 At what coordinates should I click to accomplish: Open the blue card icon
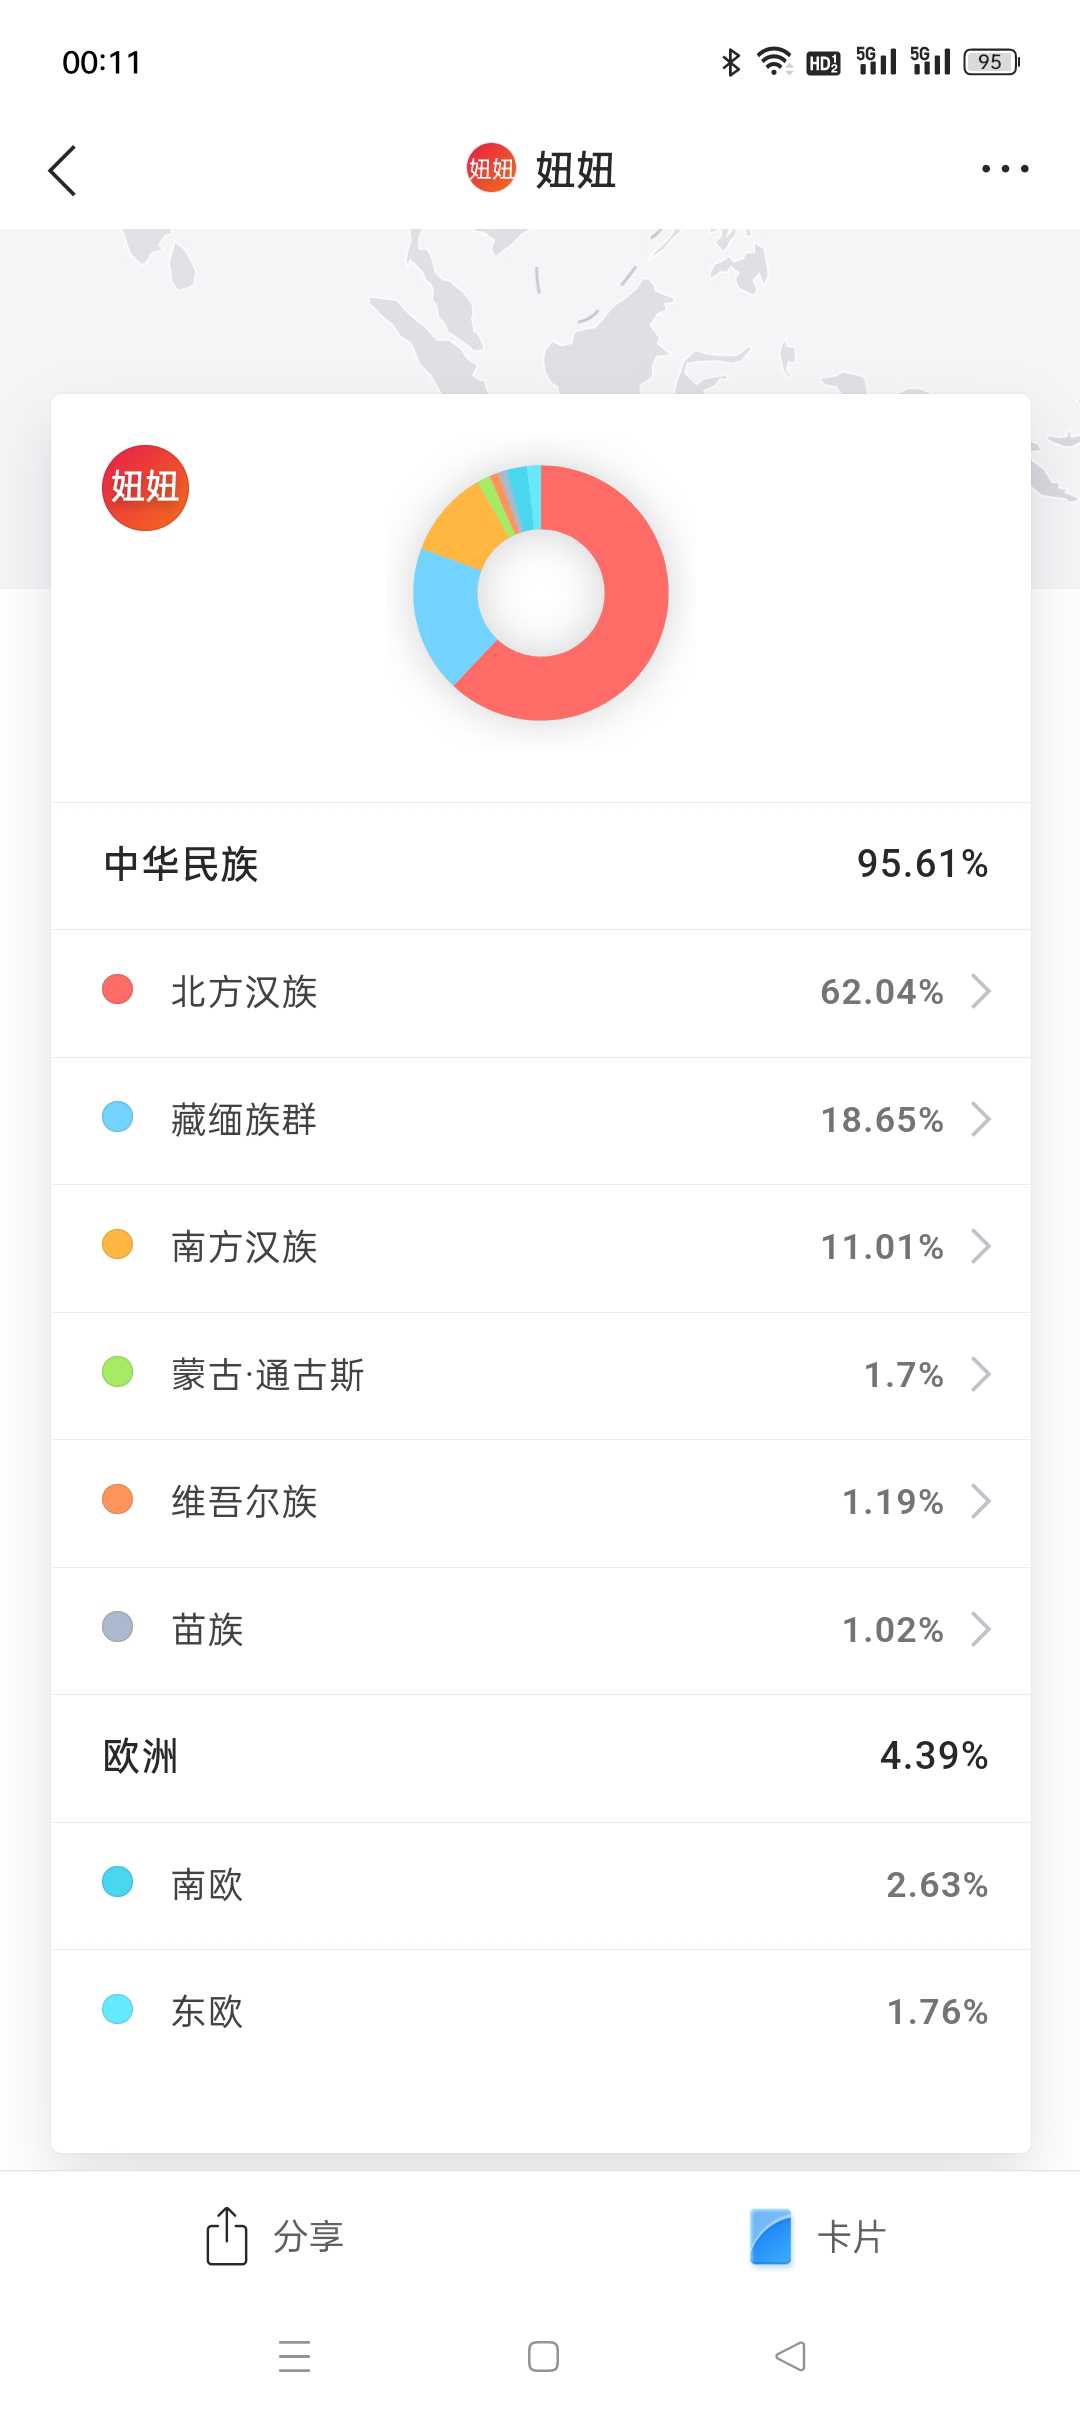pos(770,2236)
